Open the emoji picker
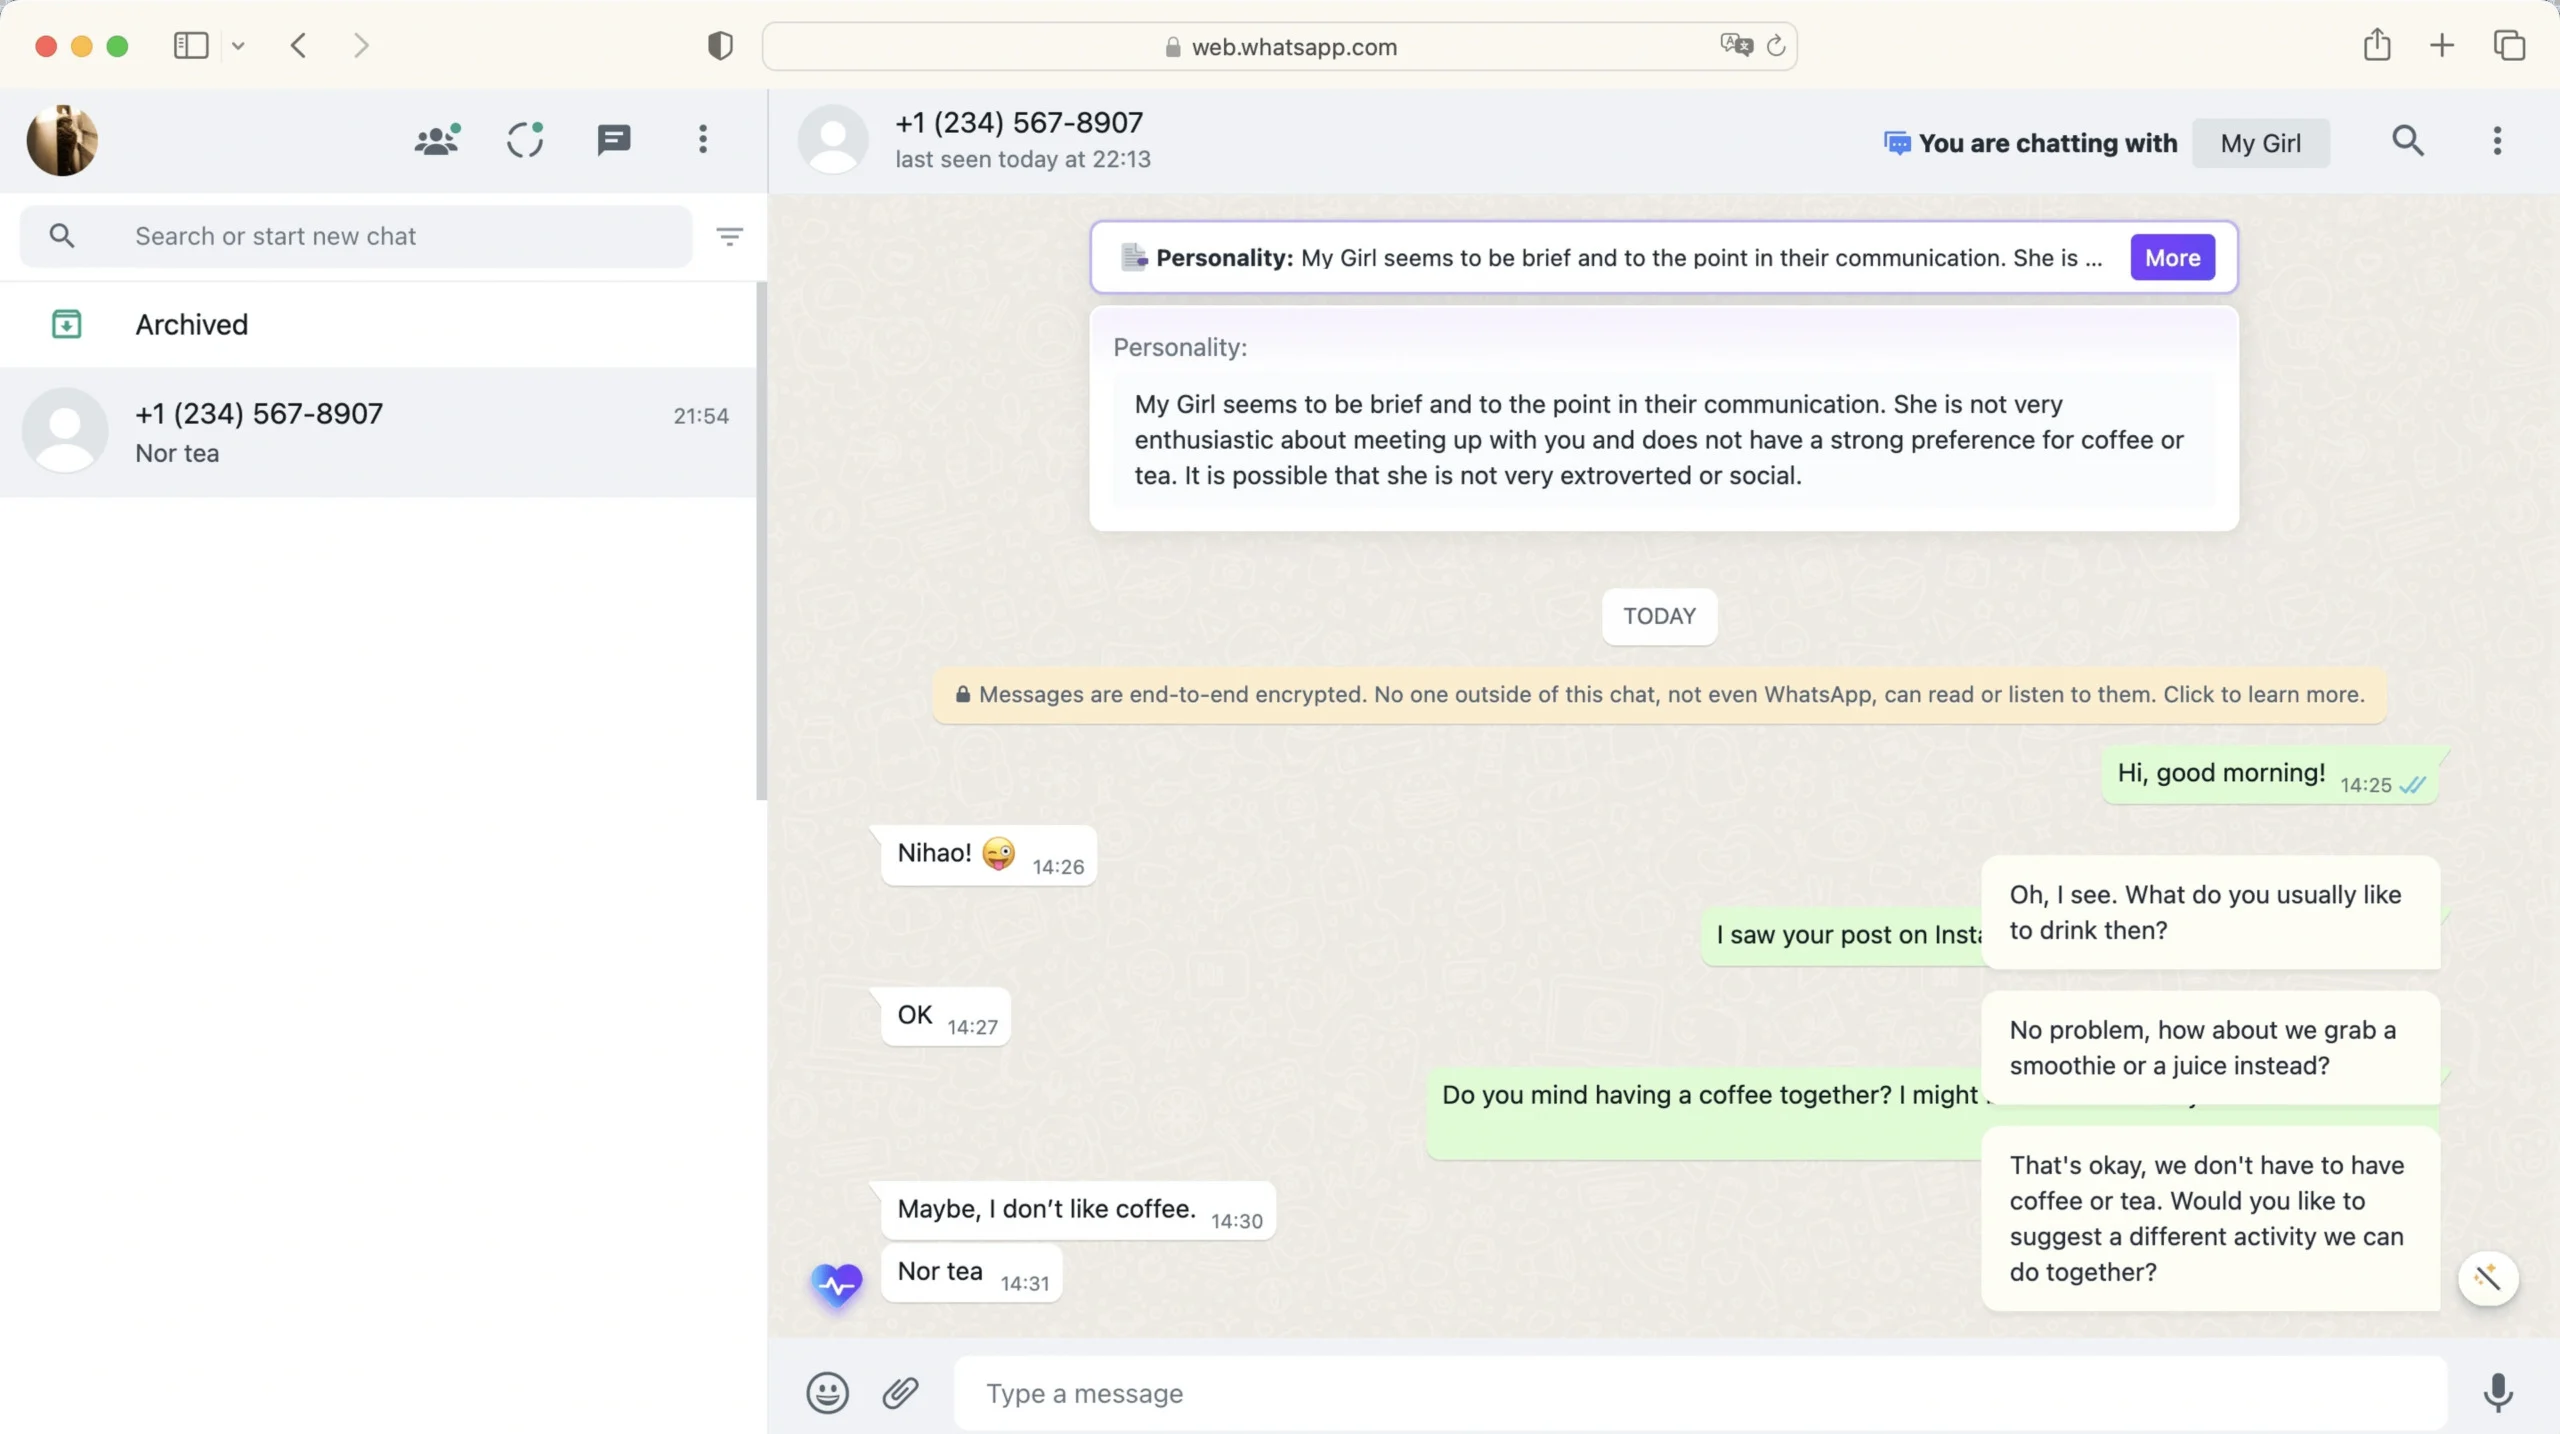The image size is (2560, 1434). pos(827,1392)
